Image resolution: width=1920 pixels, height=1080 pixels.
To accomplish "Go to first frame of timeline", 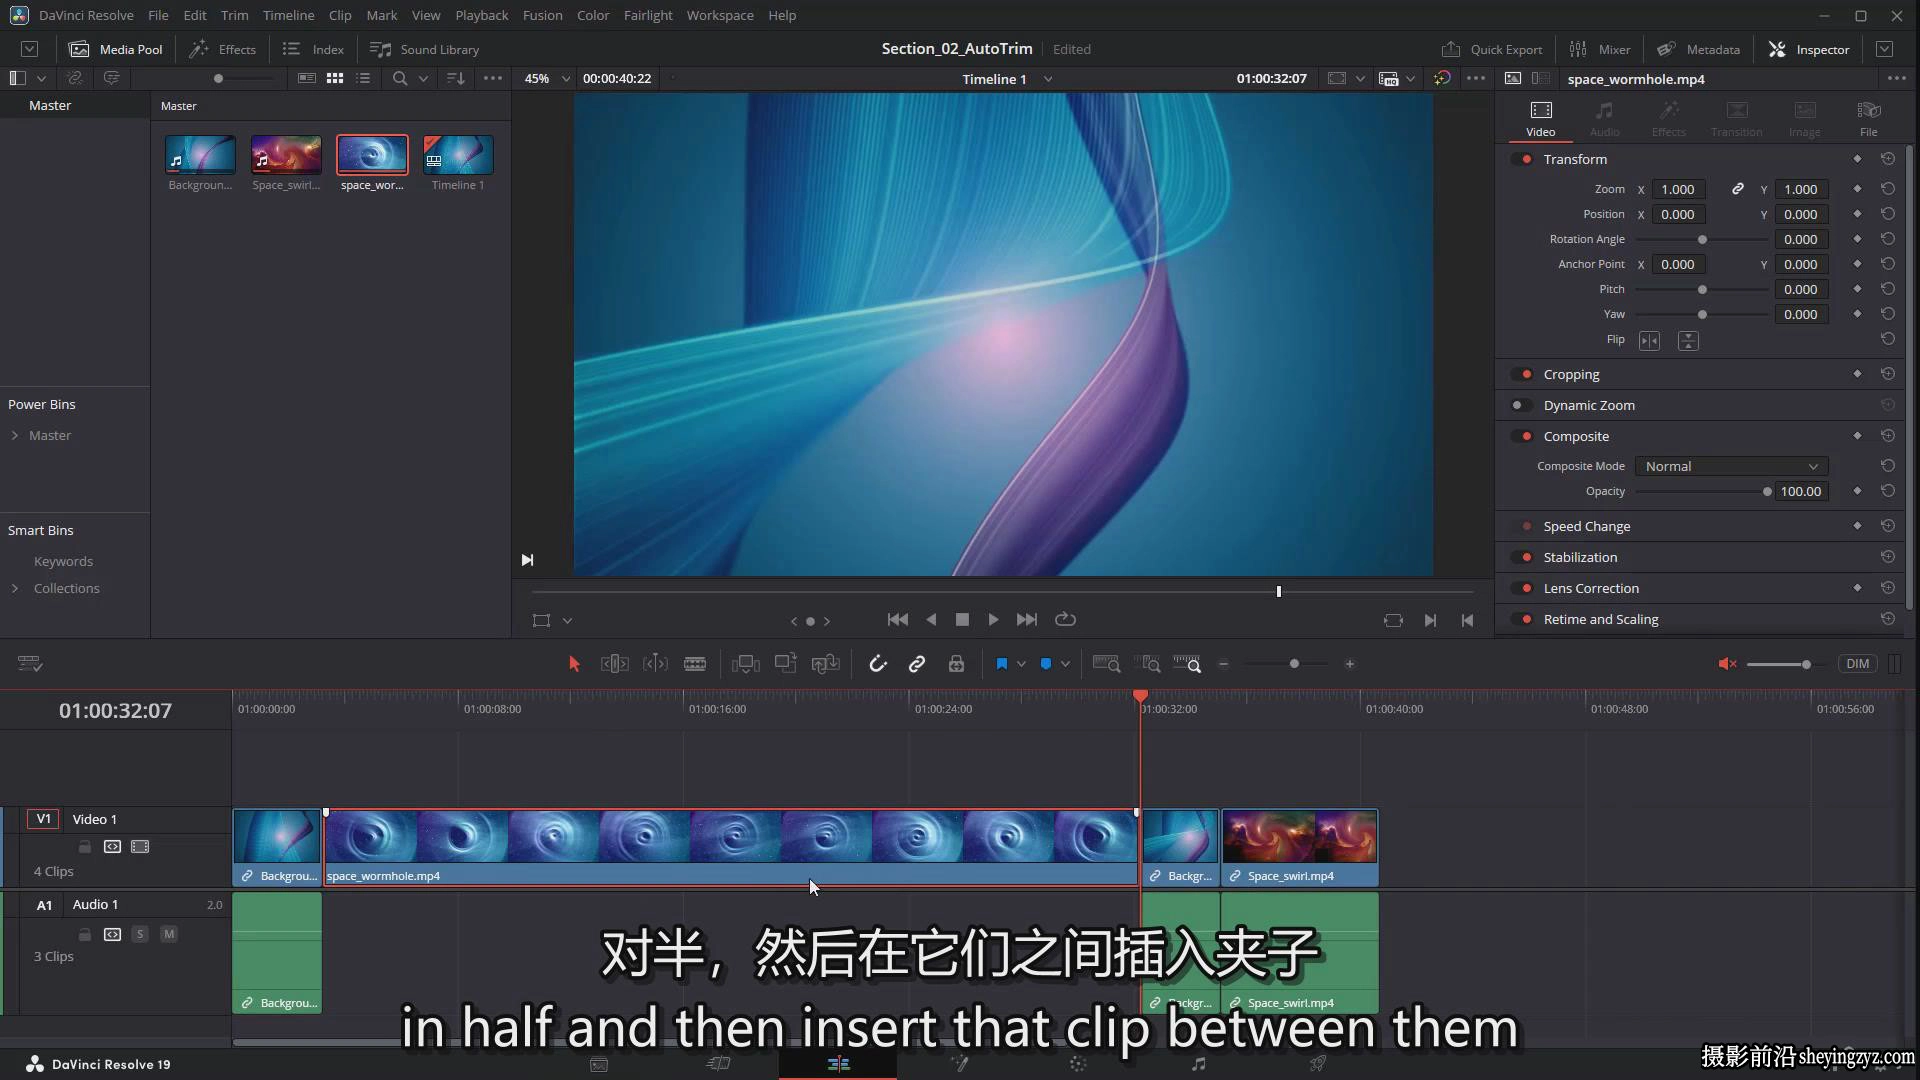I will (x=898, y=620).
